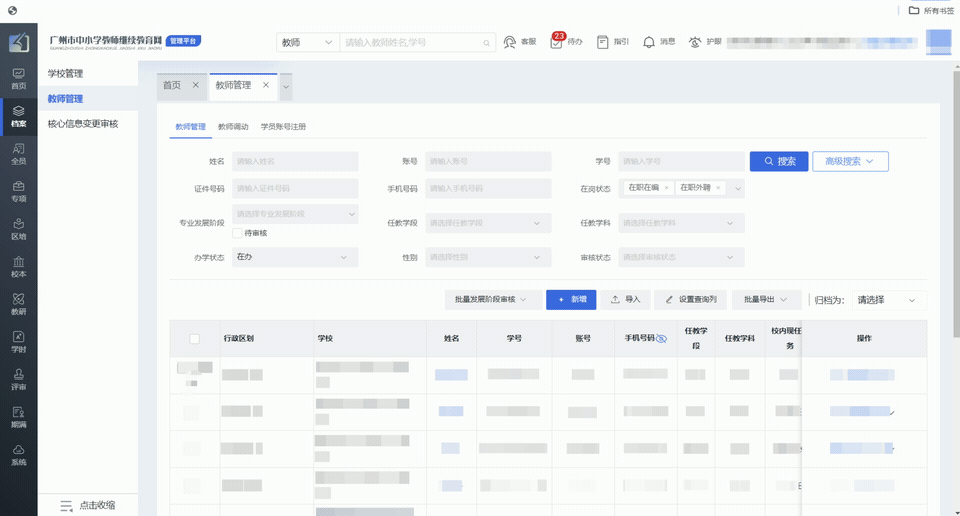Click the 新增 button
Viewport: 960px width, 516px height.
tap(571, 299)
